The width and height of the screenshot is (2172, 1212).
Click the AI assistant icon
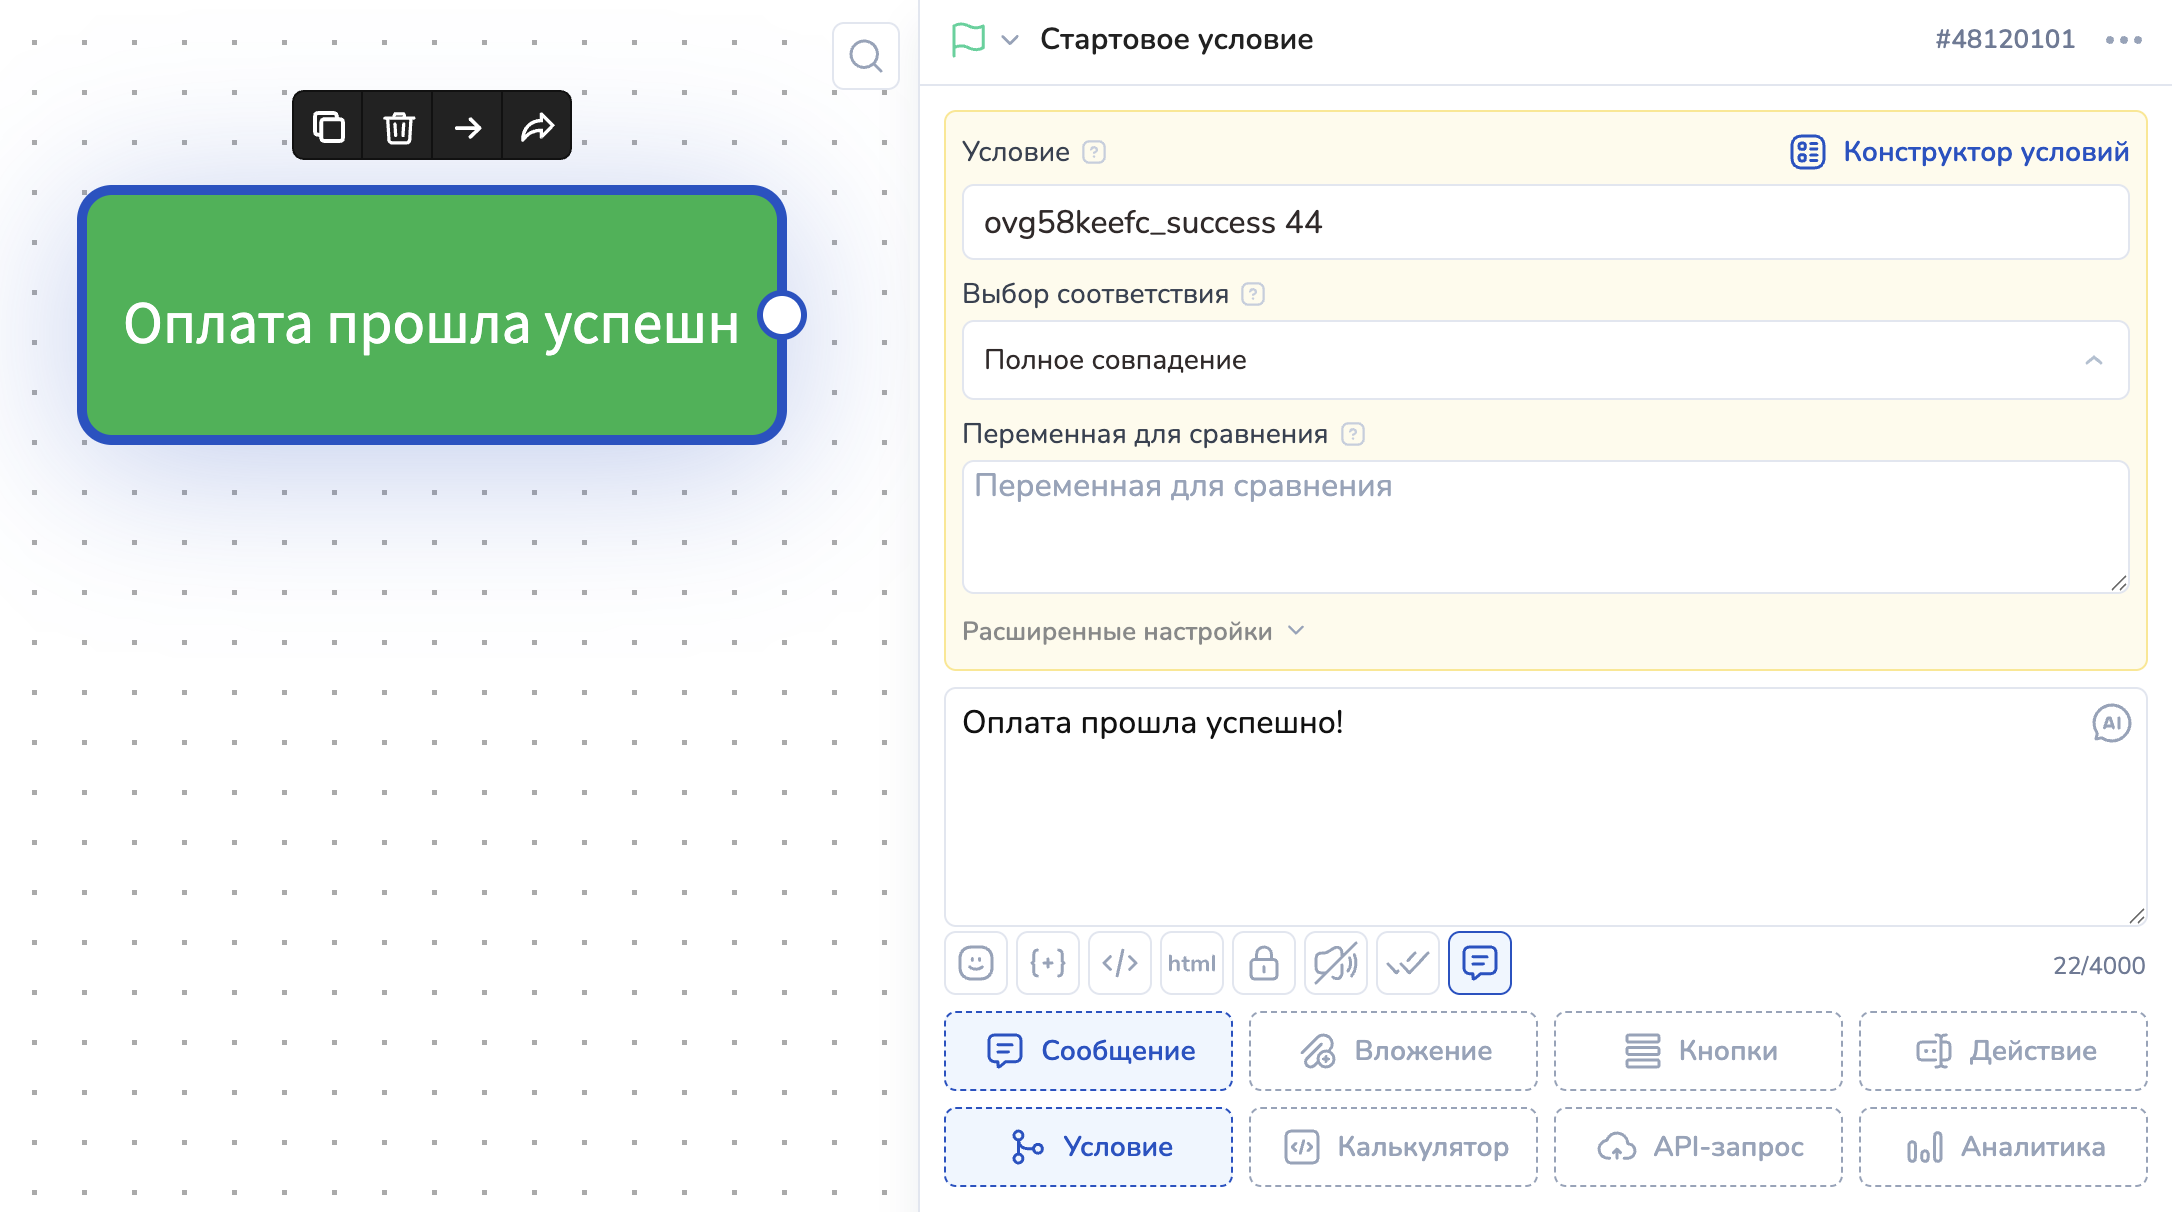point(2111,723)
